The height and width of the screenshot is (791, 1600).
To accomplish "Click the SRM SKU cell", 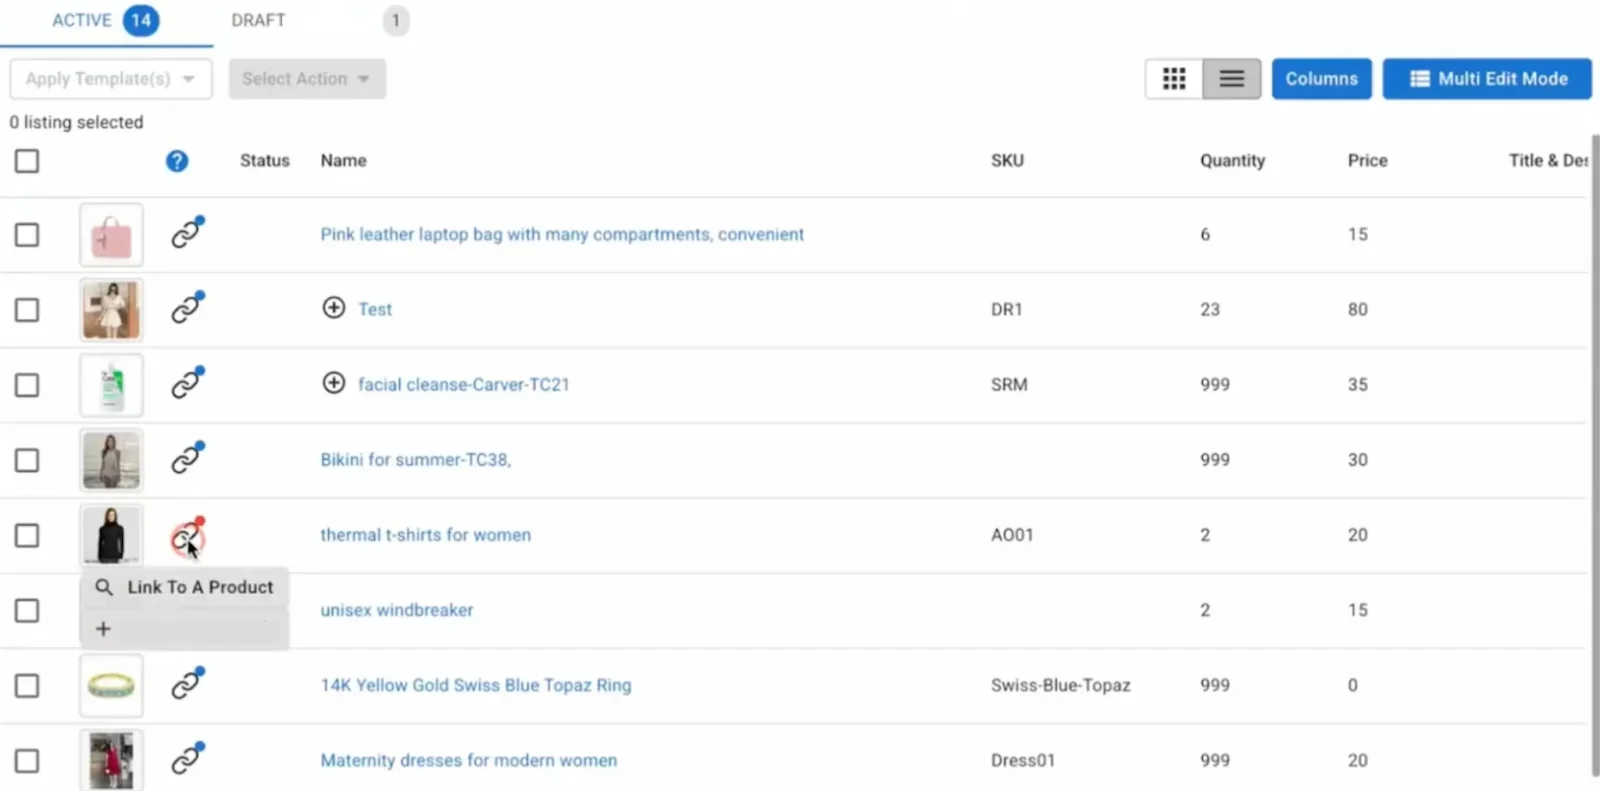I will pos(1009,385).
